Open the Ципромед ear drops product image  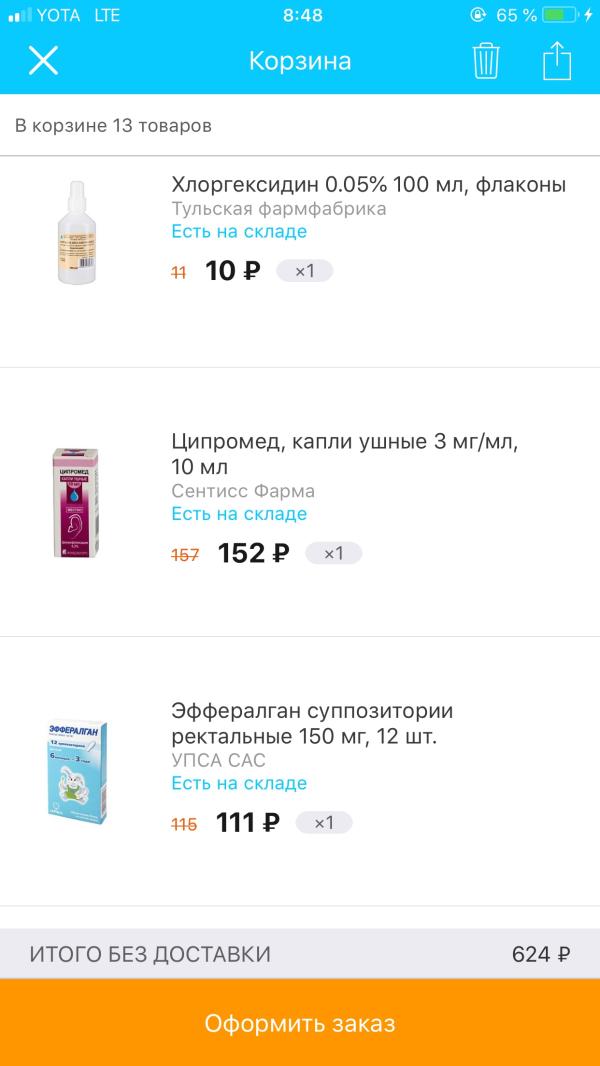point(79,503)
